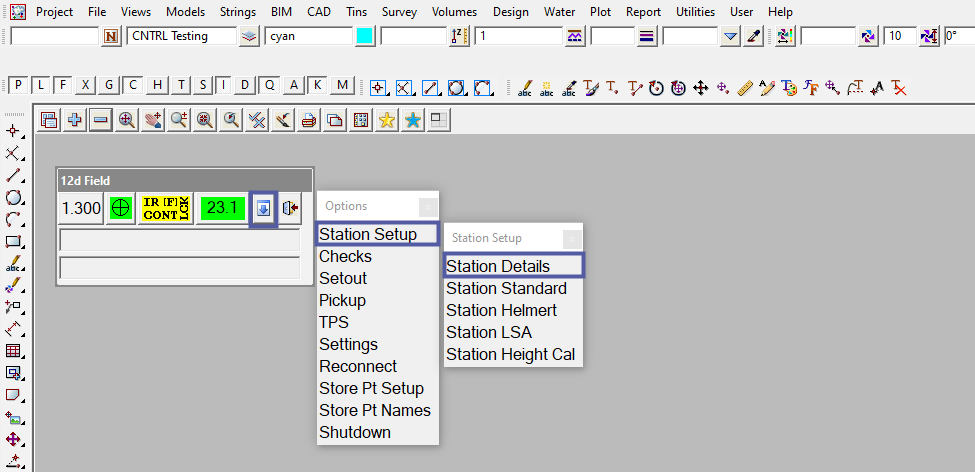This screenshot has width=975, height=472.
Task: Click the Zoom Out minus icon
Action: (x=101, y=120)
